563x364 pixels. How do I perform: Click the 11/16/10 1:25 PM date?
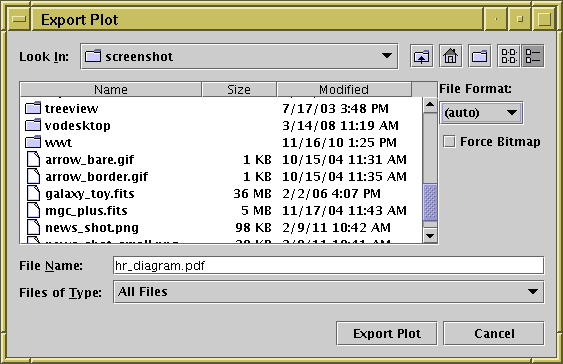click(339, 143)
